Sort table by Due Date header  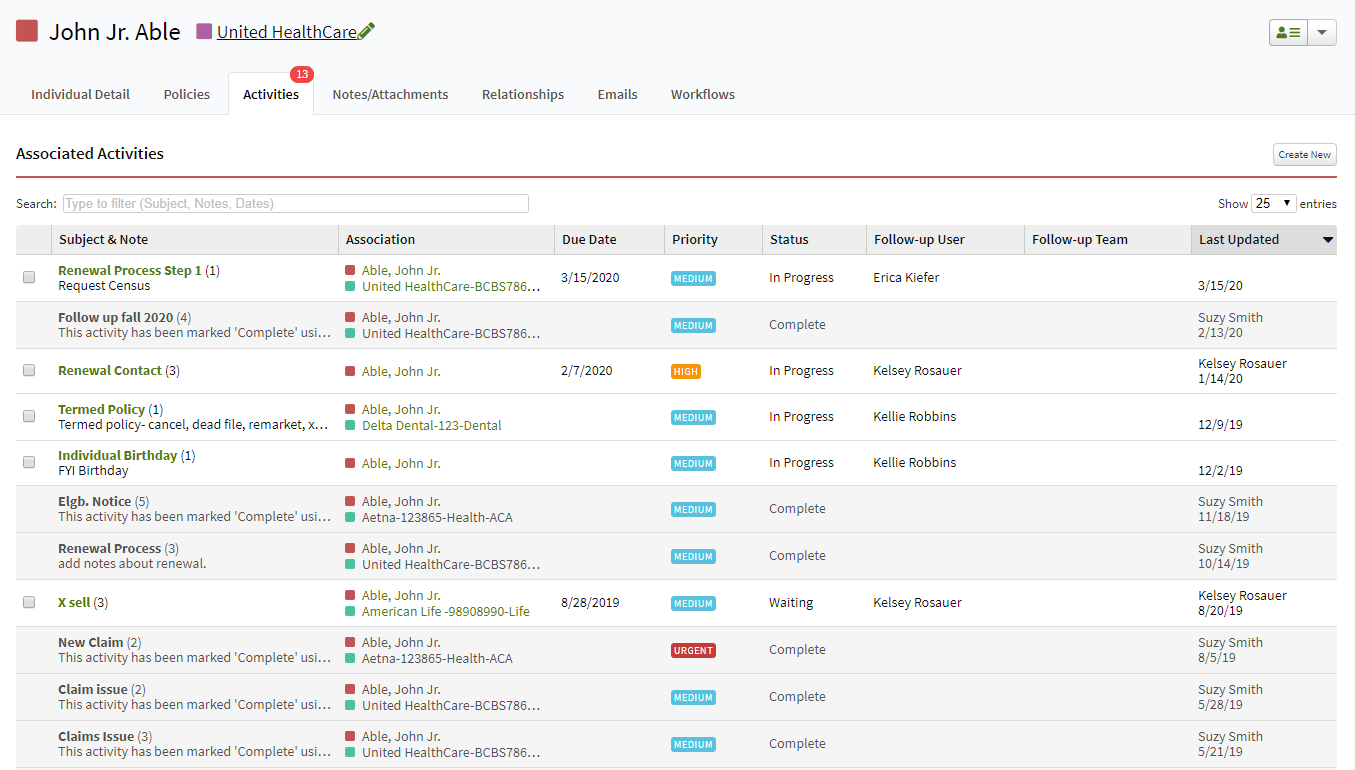click(609, 239)
